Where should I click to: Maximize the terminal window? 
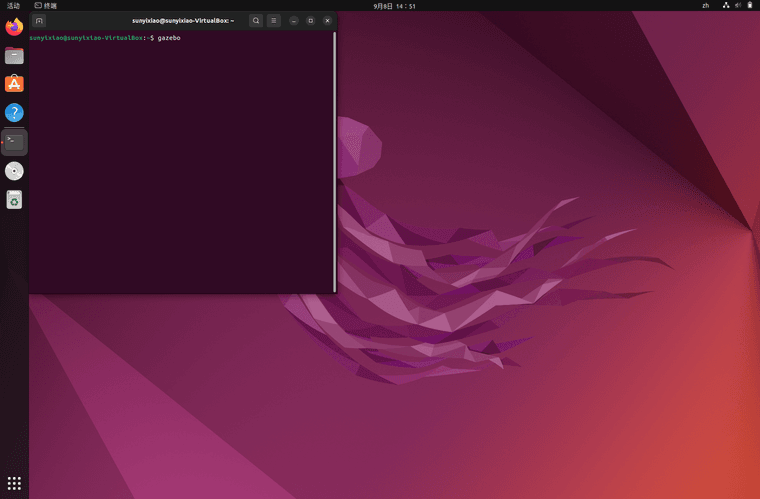click(311, 21)
